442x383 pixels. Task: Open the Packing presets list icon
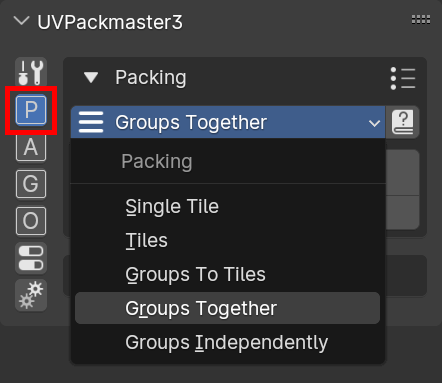403,78
